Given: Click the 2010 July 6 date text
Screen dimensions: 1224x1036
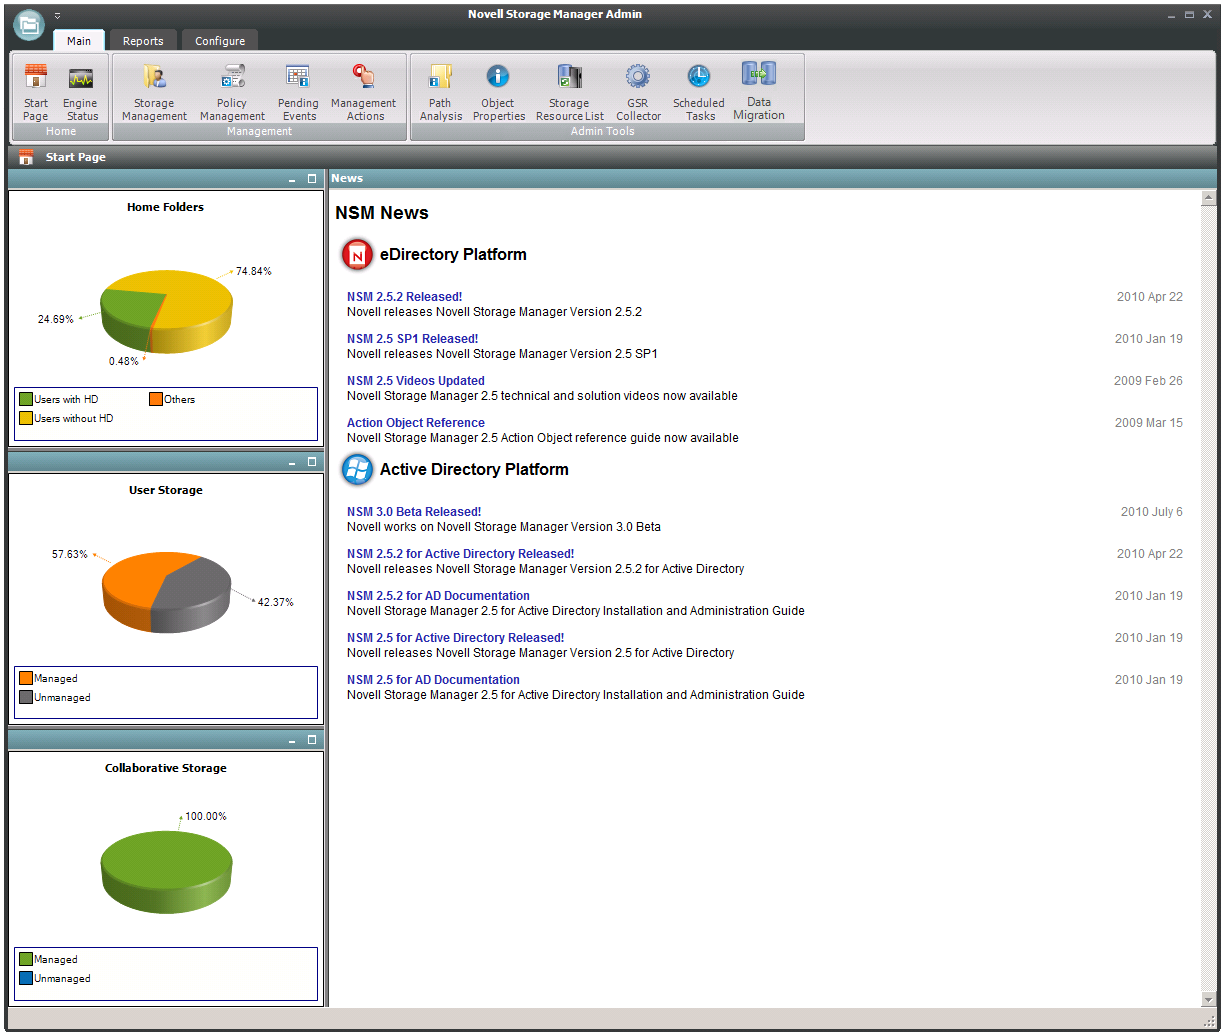Looking at the screenshot, I should tap(1151, 512).
